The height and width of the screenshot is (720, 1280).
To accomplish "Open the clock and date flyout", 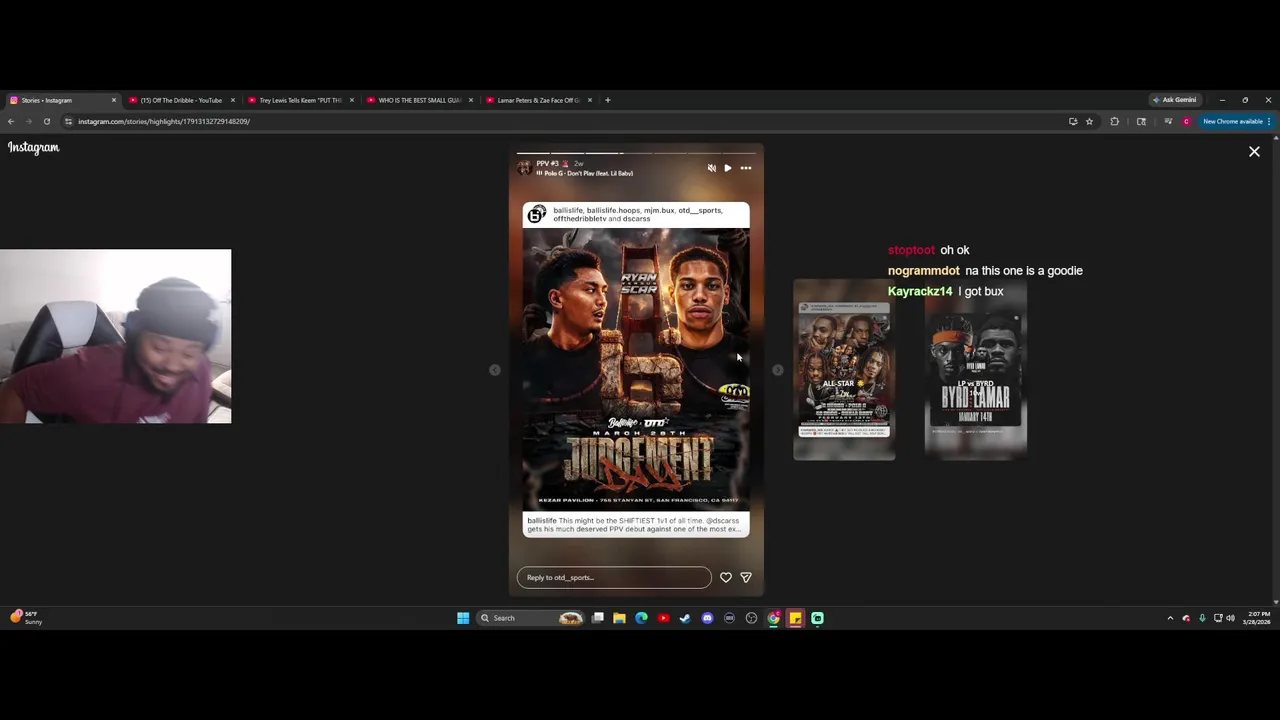I will [1256, 618].
